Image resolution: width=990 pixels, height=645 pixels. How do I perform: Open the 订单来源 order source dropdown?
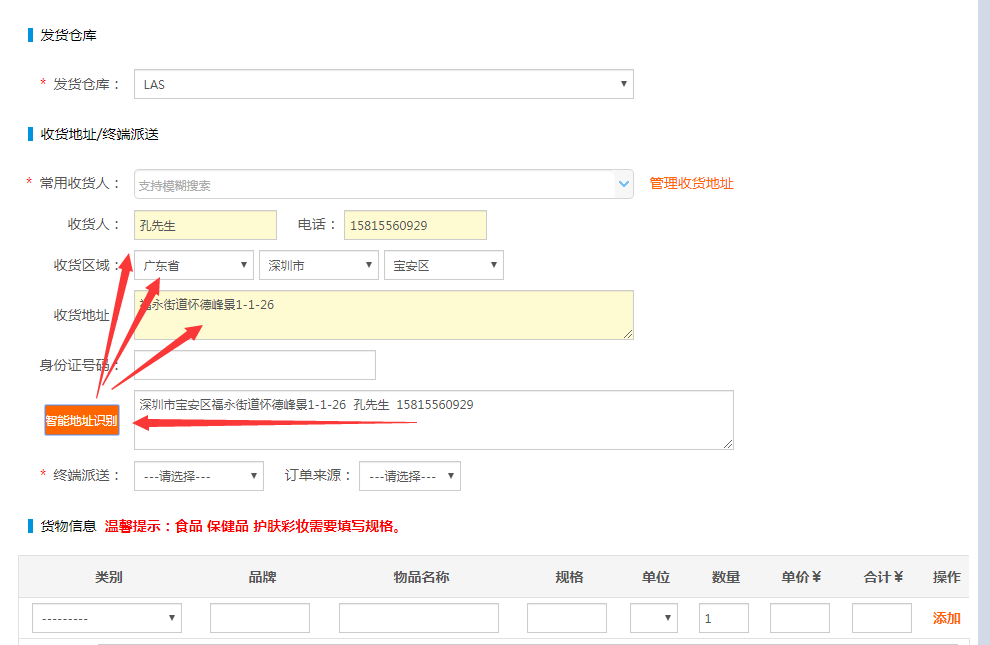[409, 476]
